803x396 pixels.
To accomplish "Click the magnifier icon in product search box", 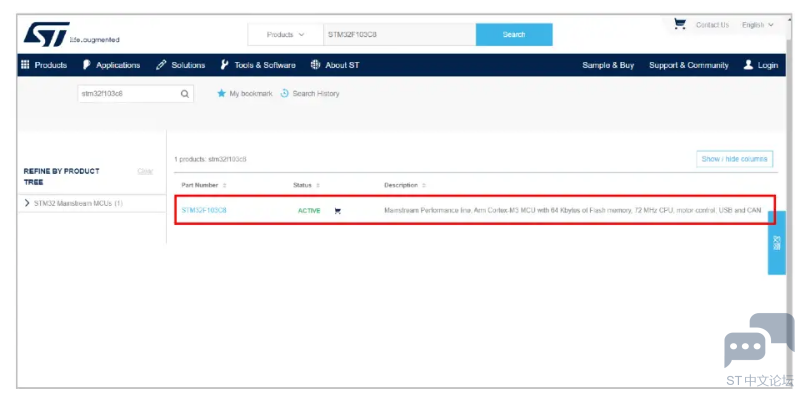I will [x=185, y=94].
